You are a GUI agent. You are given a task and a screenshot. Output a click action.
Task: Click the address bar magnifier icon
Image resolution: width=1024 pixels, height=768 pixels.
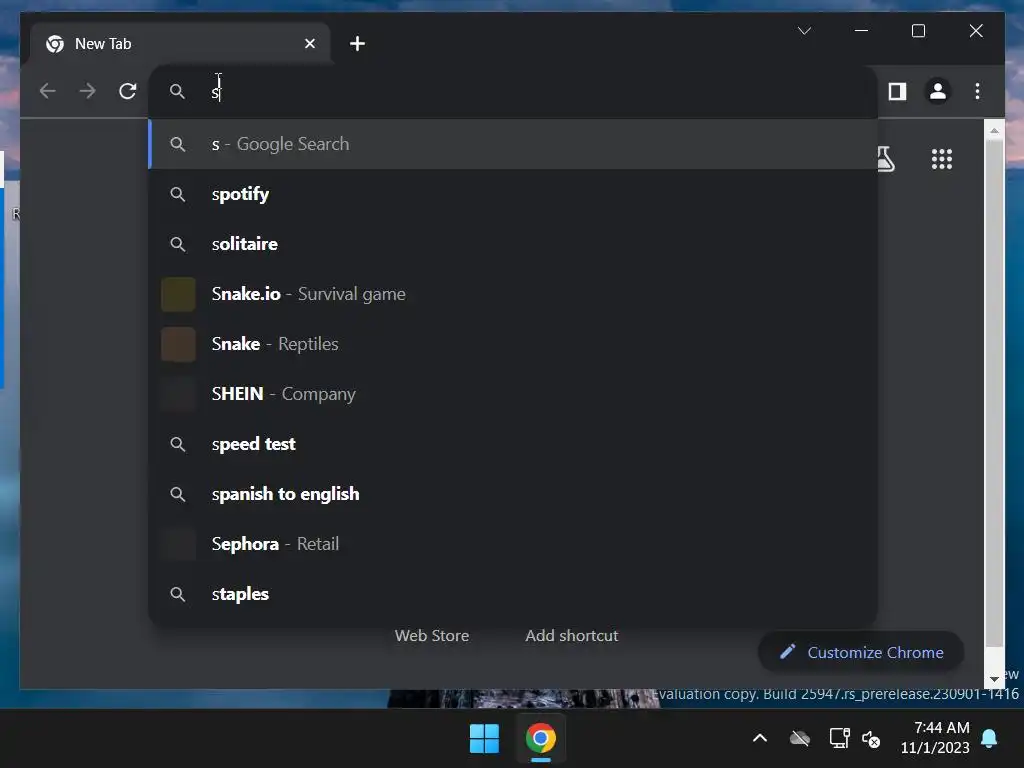177,91
